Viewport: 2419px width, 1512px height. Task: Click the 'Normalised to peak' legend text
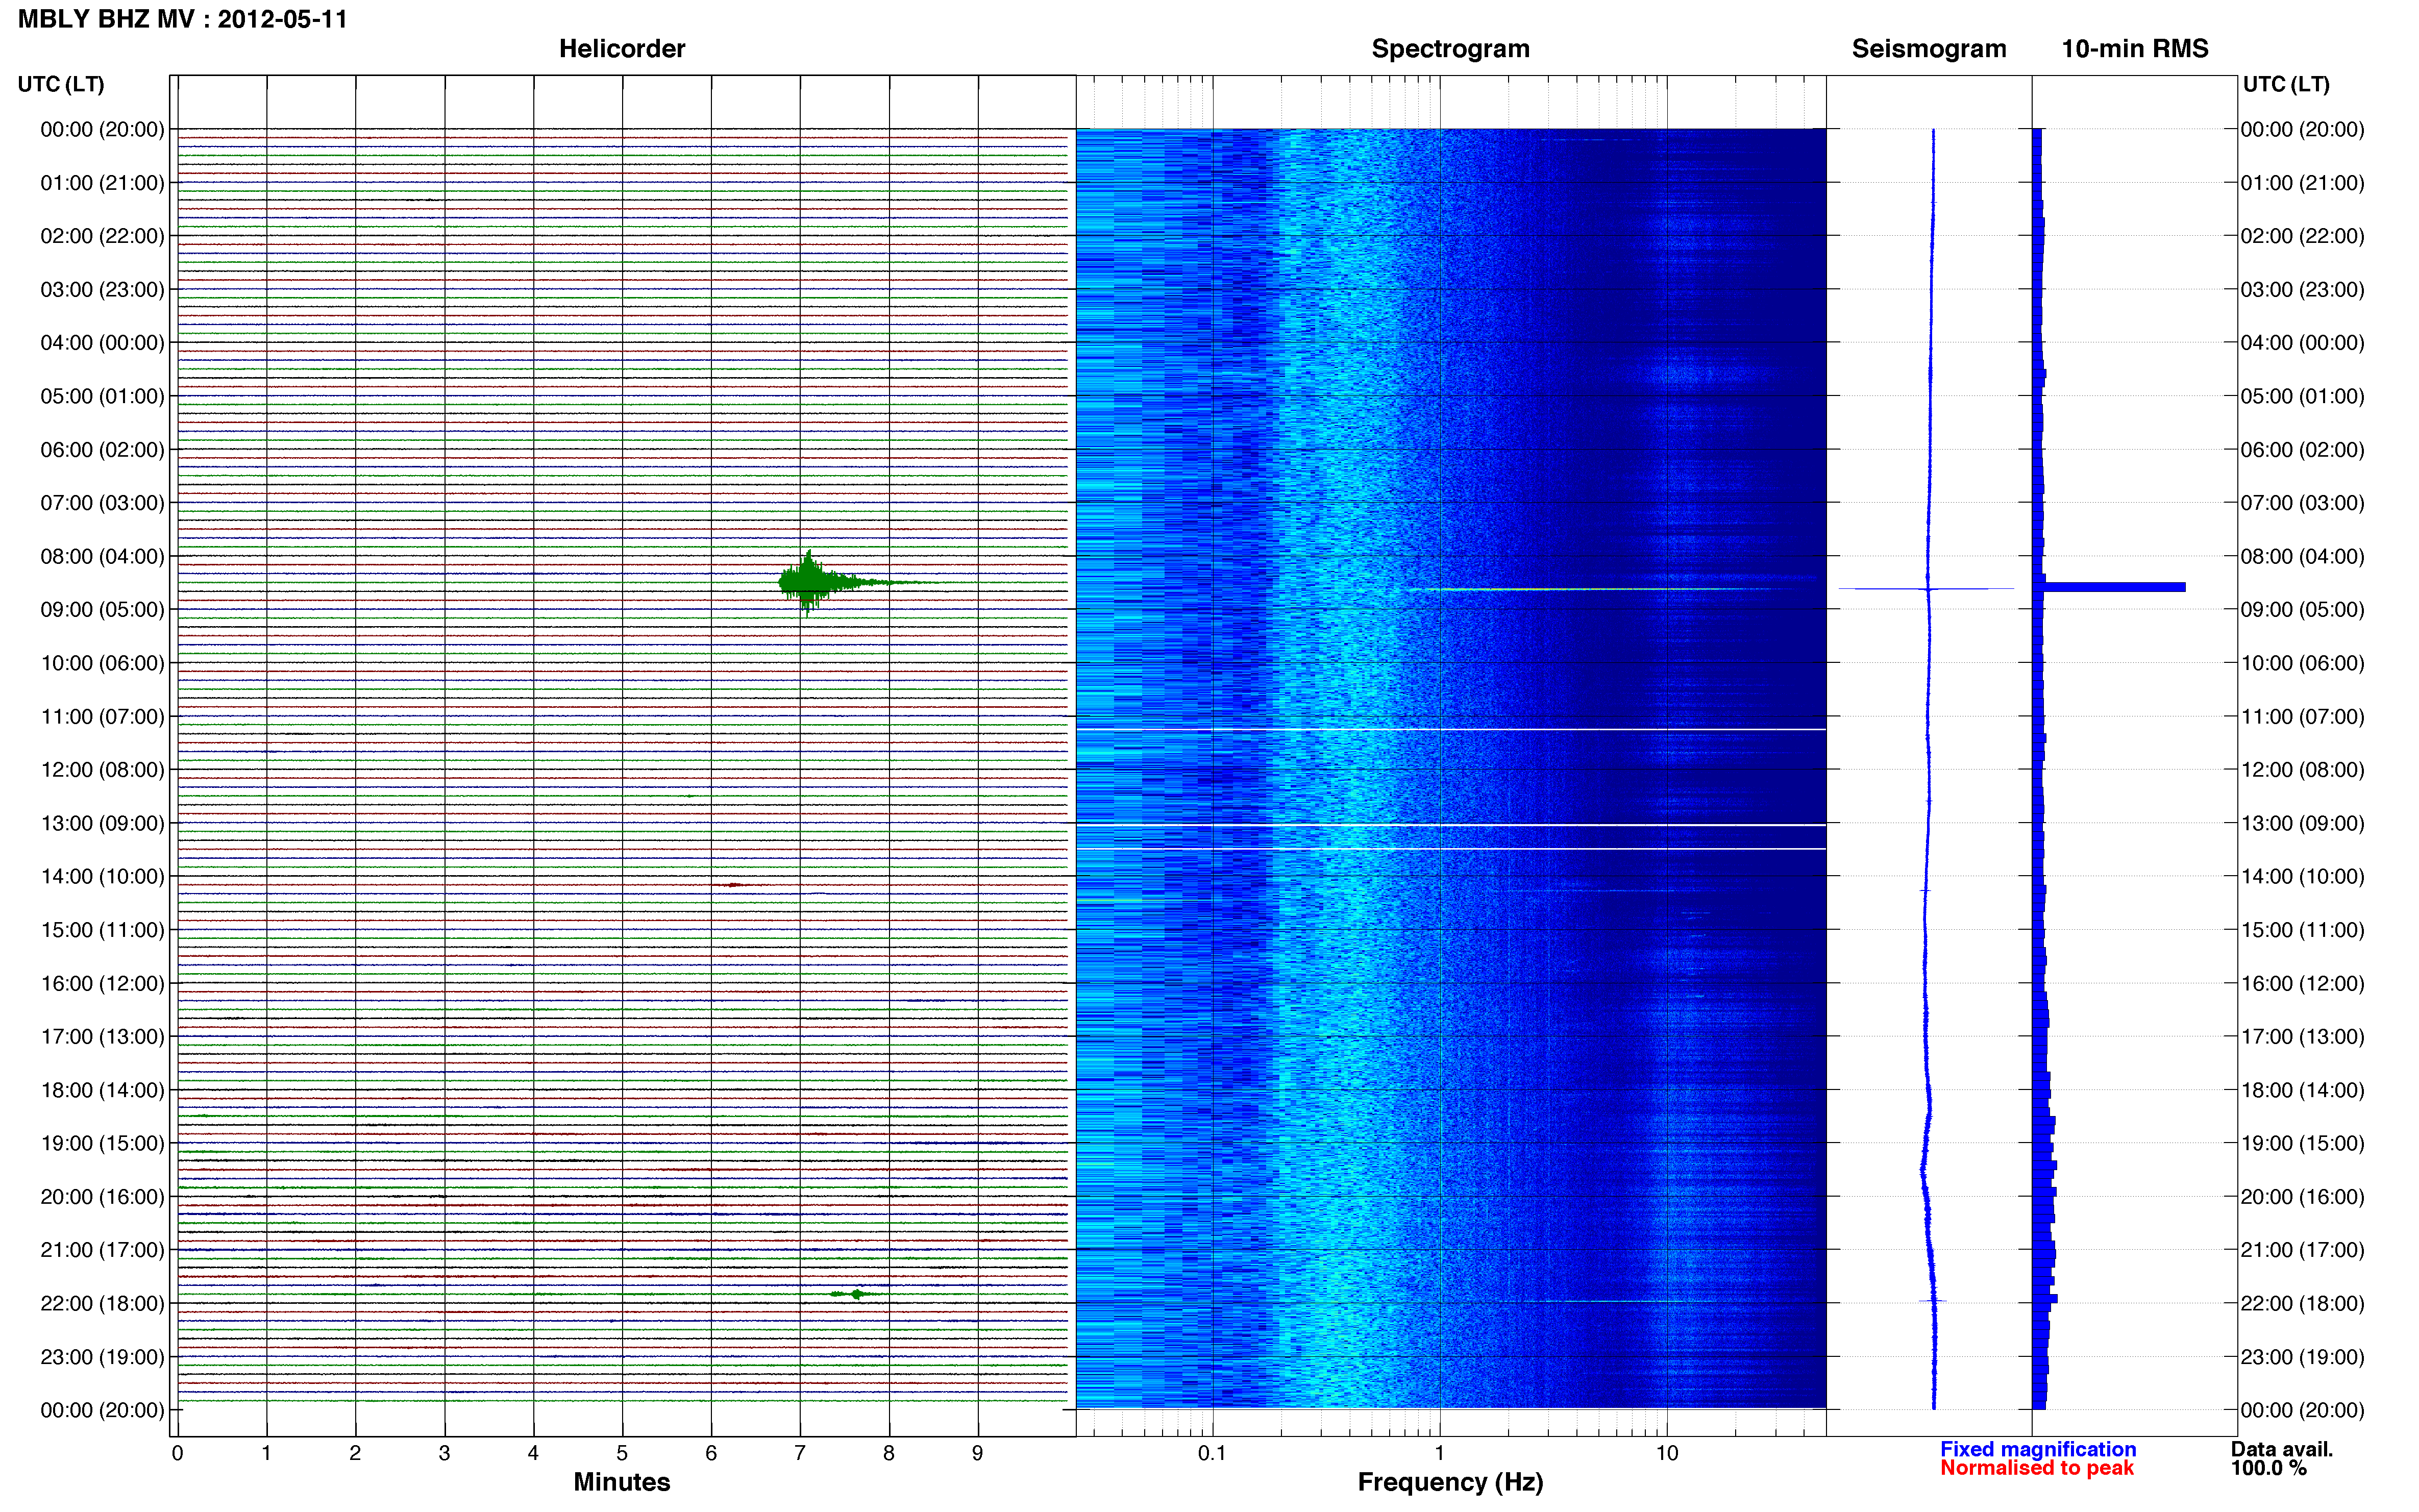[x=2037, y=1468]
